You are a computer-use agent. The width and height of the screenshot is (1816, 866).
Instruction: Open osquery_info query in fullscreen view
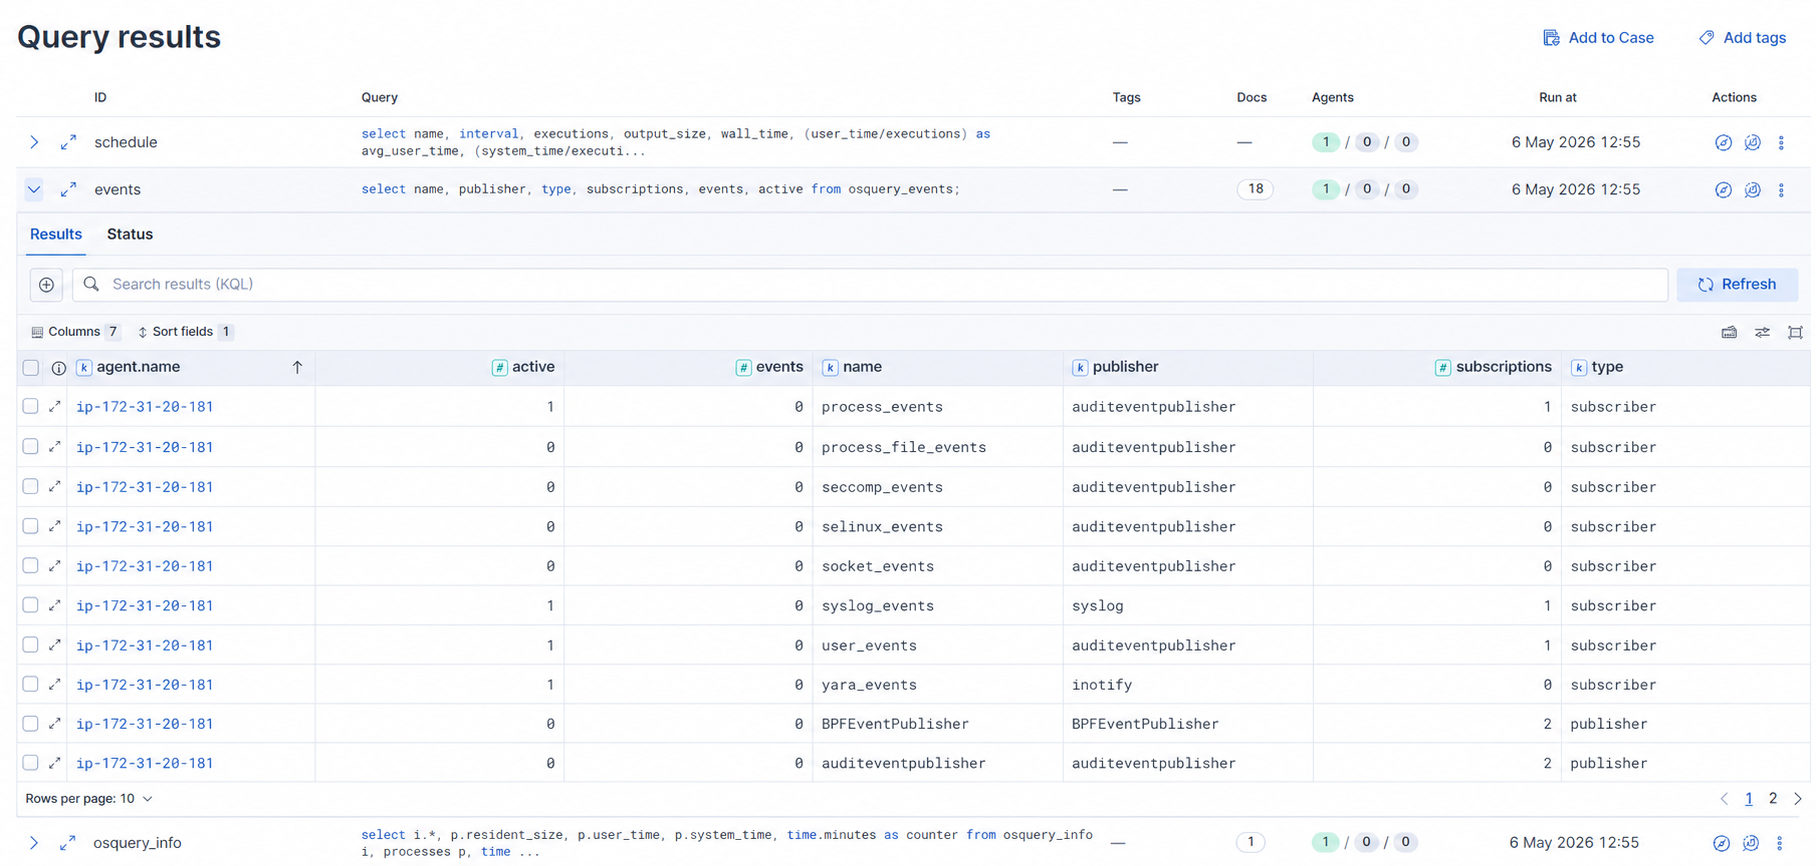pos(68,843)
